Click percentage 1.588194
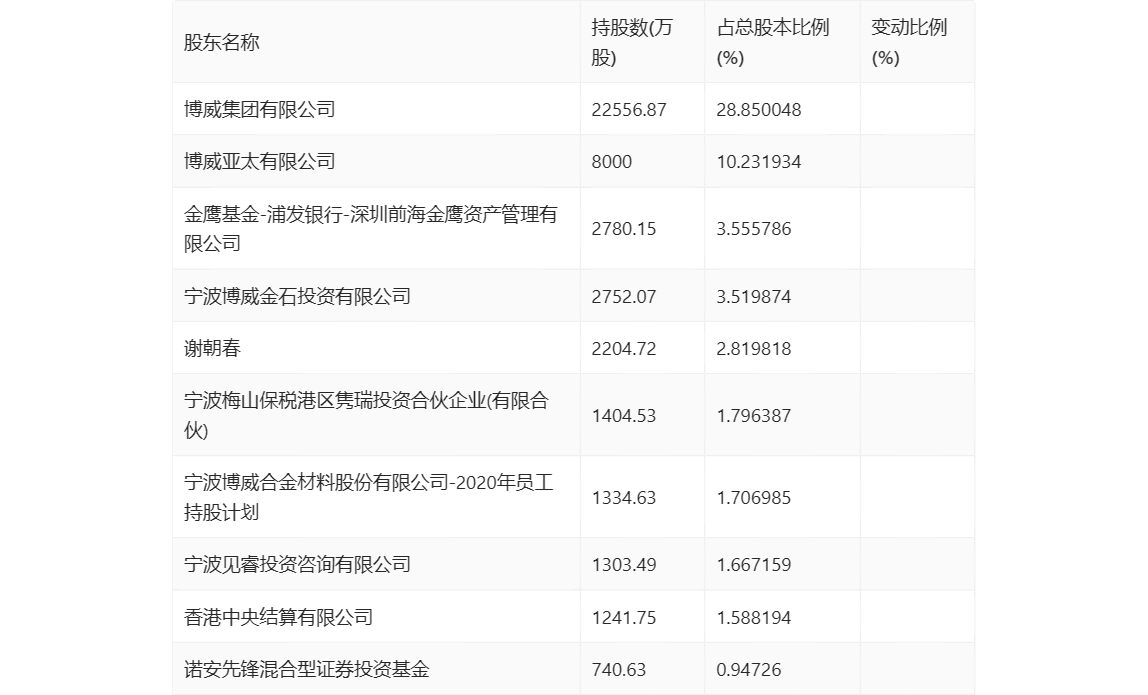The height and width of the screenshot is (695, 1148). point(753,617)
